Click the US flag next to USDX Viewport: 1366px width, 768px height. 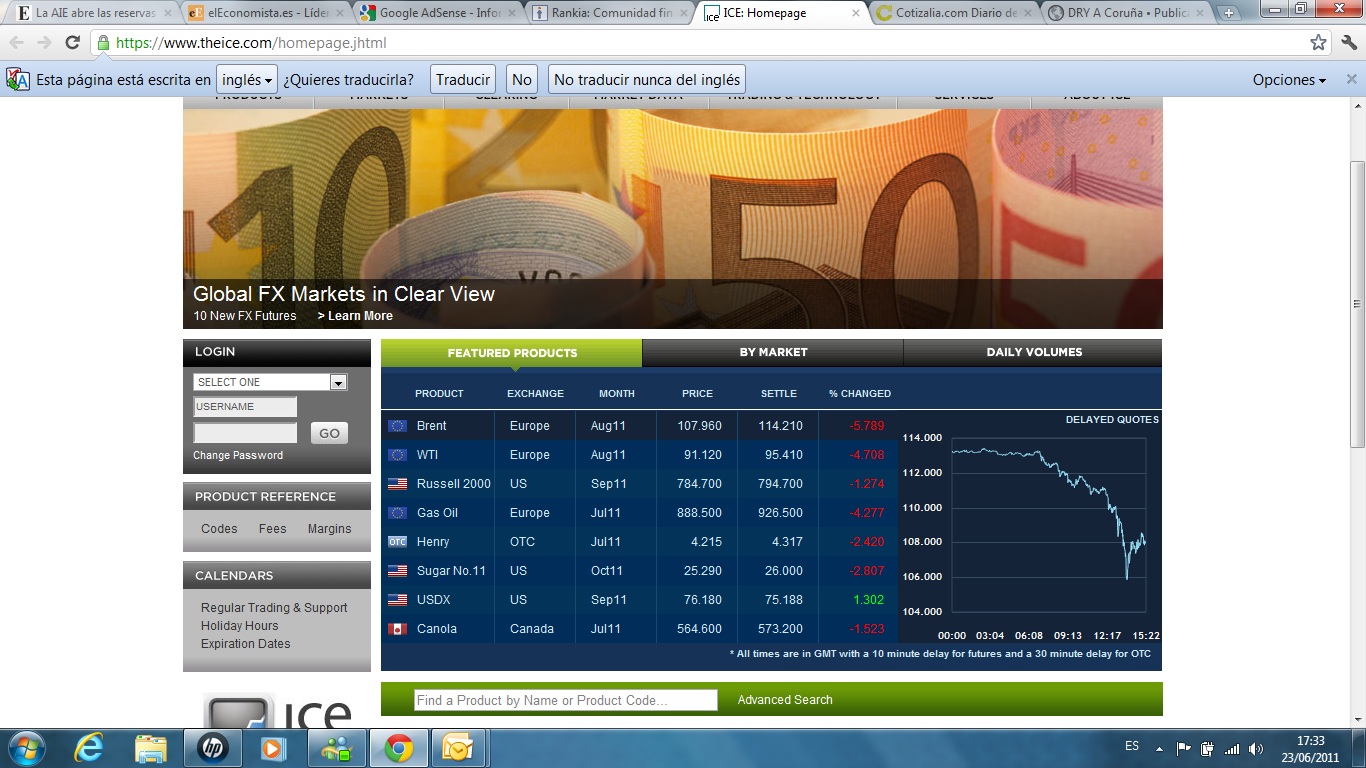pyautogui.click(x=398, y=600)
